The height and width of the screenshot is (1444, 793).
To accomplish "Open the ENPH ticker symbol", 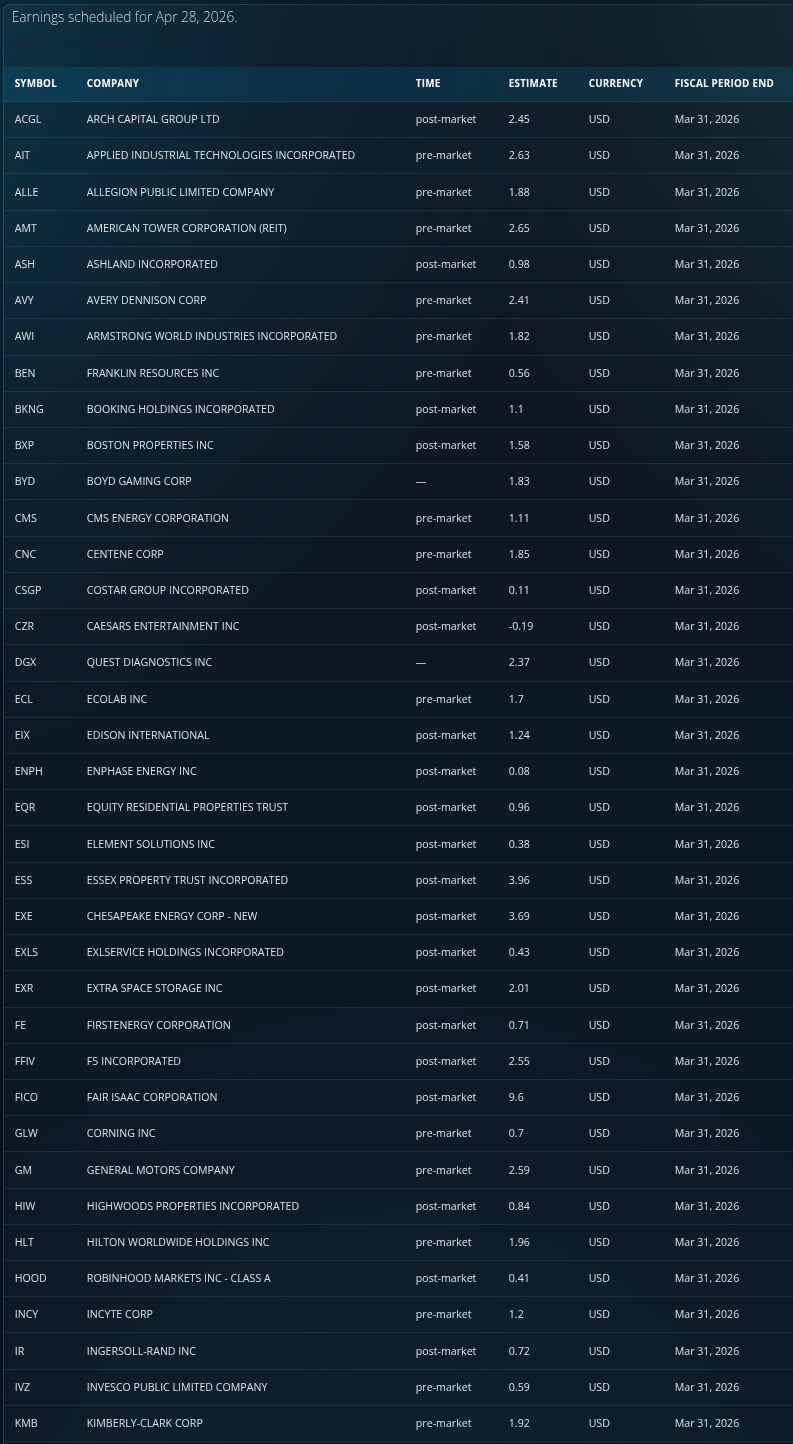I will tap(29, 771).
